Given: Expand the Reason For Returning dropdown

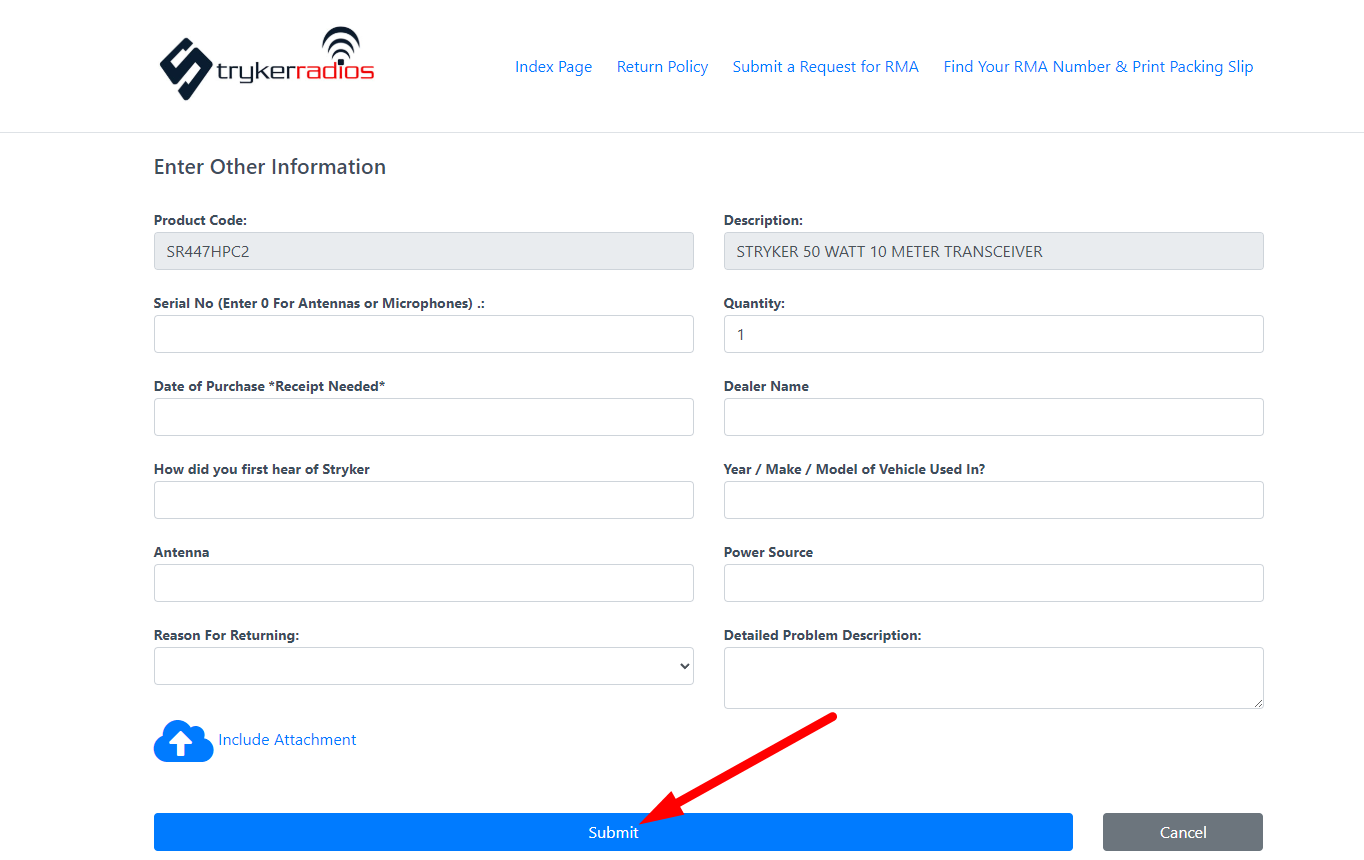Looking at the screenshot, I should coord(423,666).
